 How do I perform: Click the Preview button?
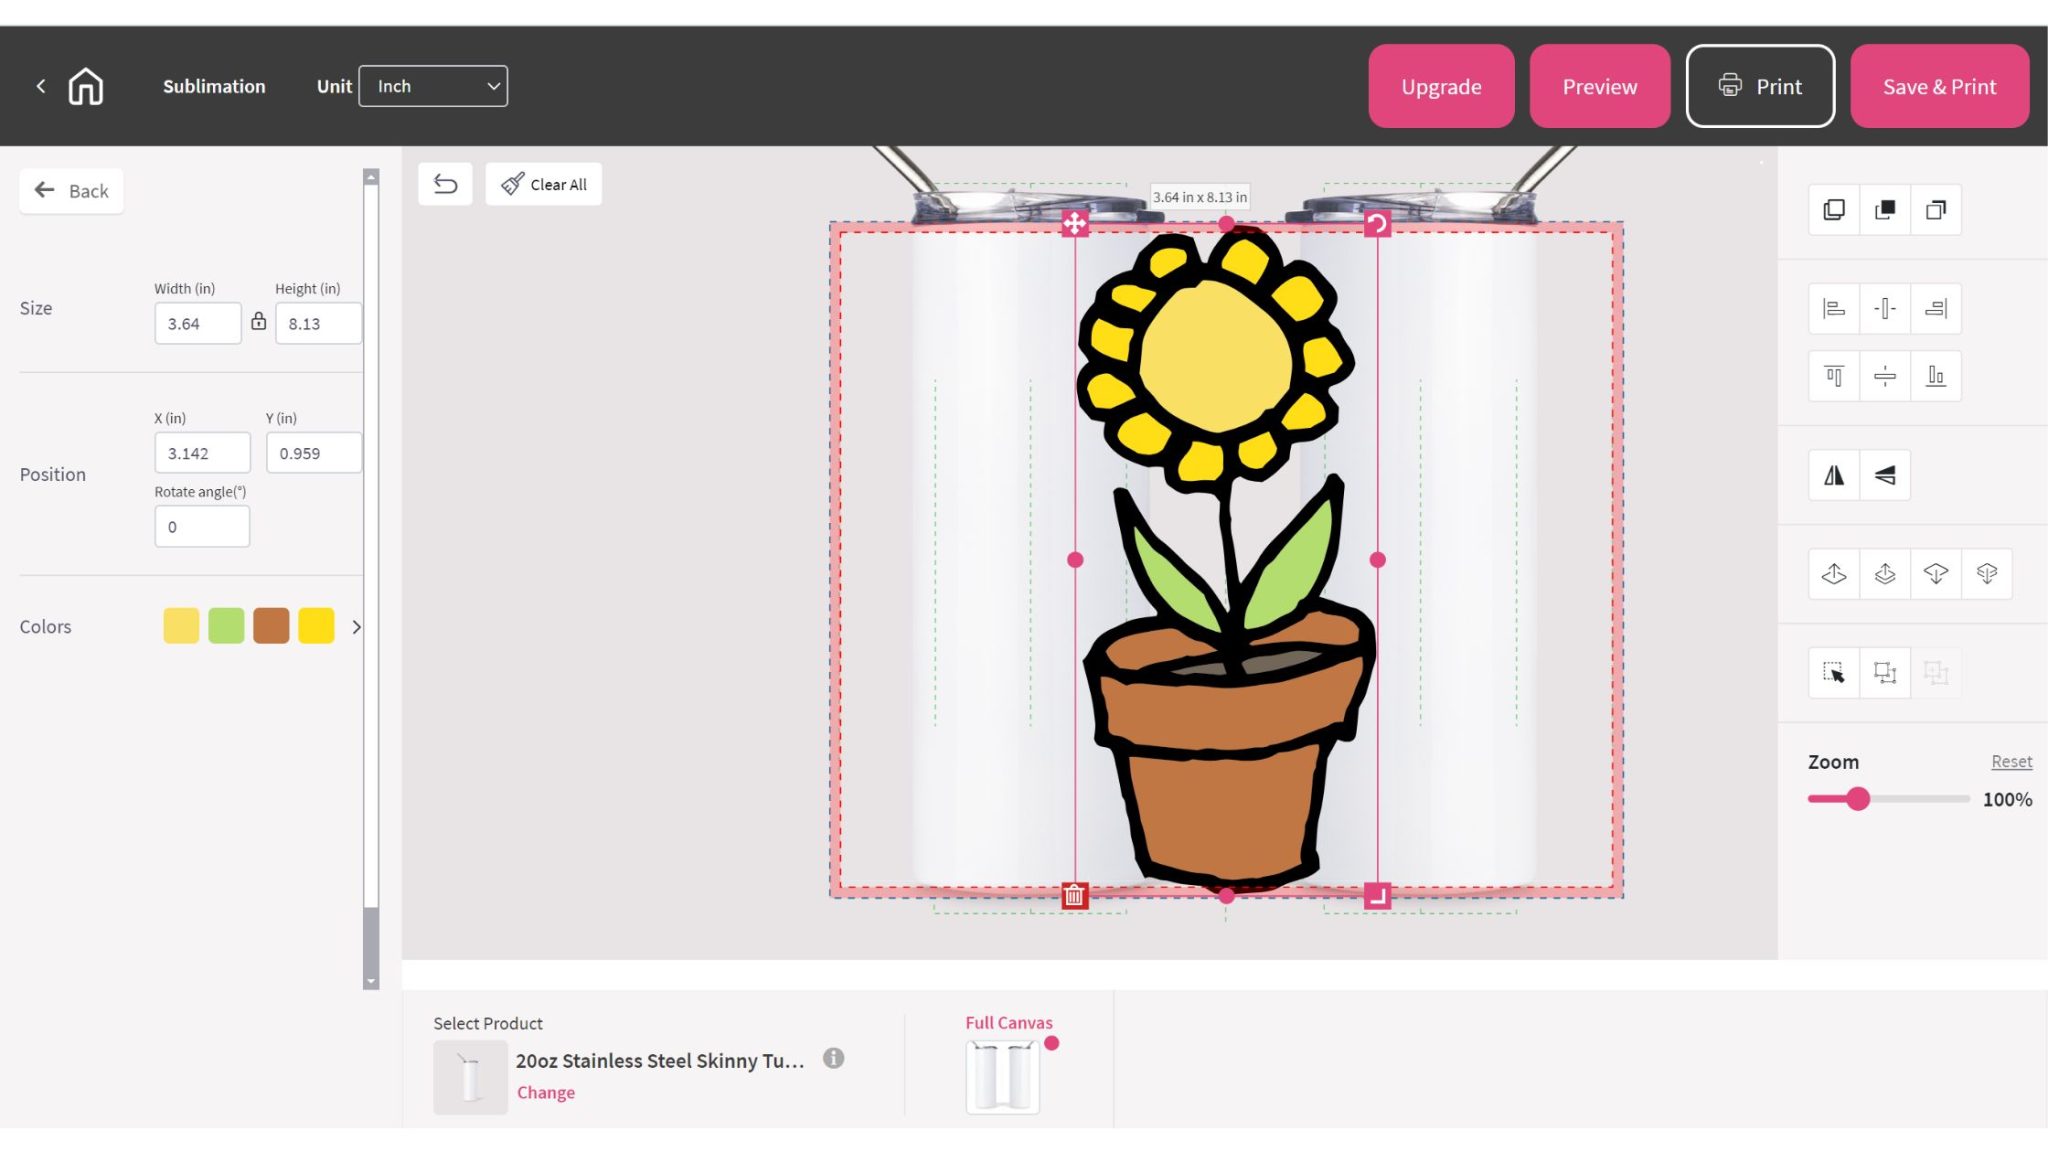coord(1599,86)
